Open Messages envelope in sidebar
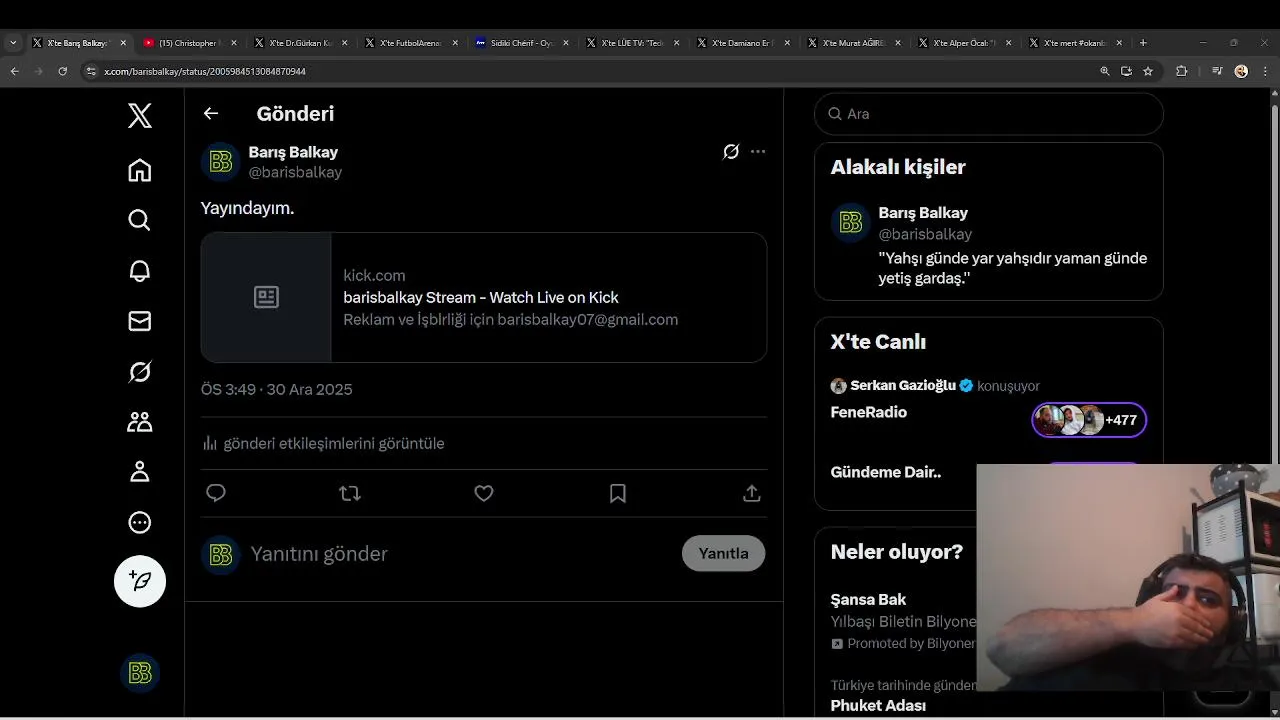Image resolution: width=1280 pixels, height=720 pixels. pos(140,321)
